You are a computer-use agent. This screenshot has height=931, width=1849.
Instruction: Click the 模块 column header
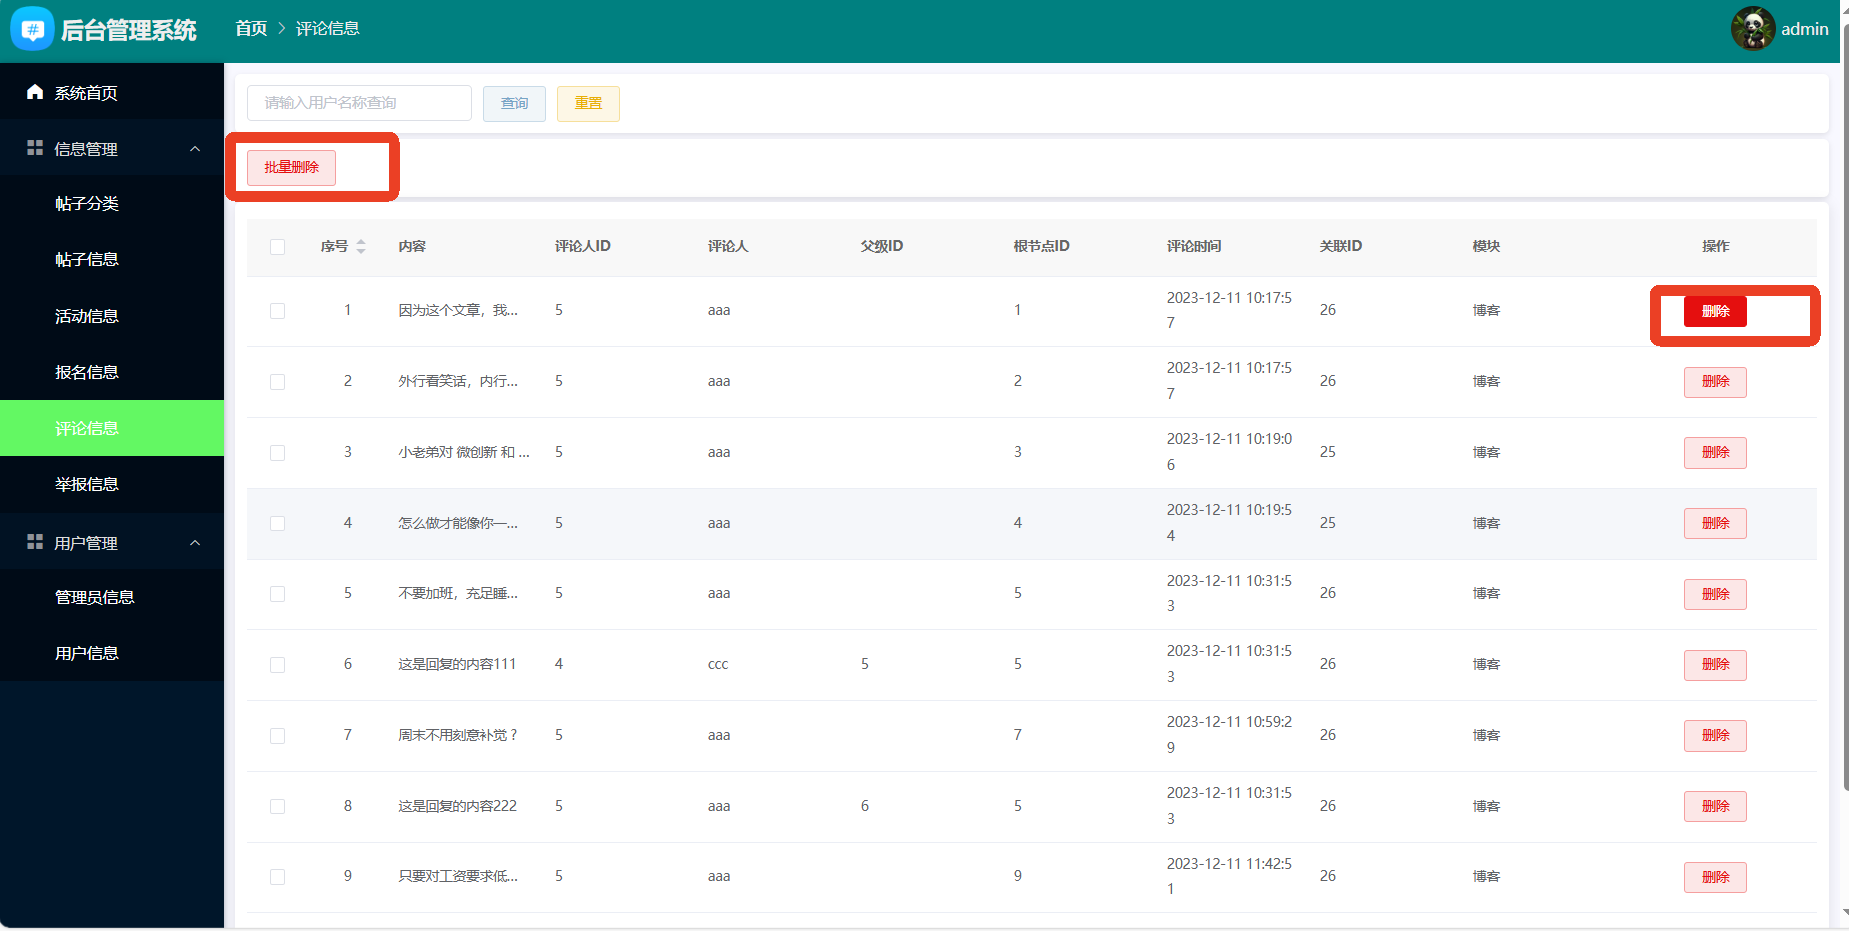click(x=1486, y=246)
